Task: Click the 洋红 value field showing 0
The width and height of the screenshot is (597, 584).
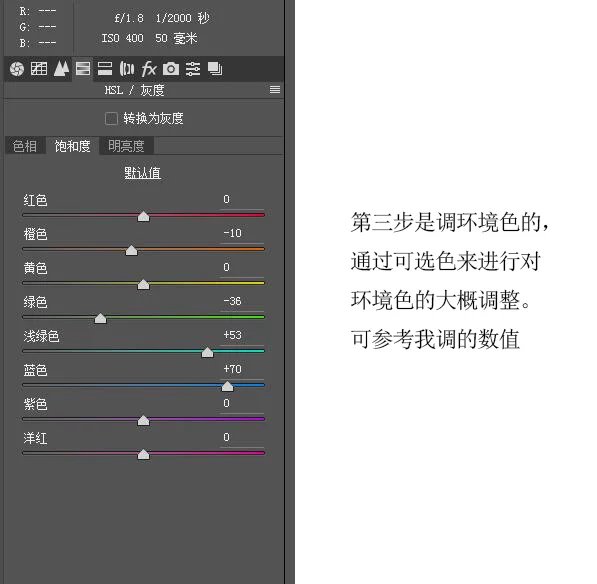Action: (242, 437)
